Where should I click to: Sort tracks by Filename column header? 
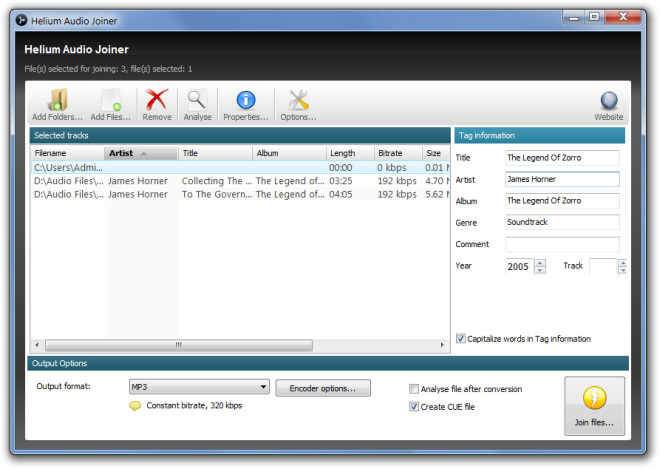(67, 153)
